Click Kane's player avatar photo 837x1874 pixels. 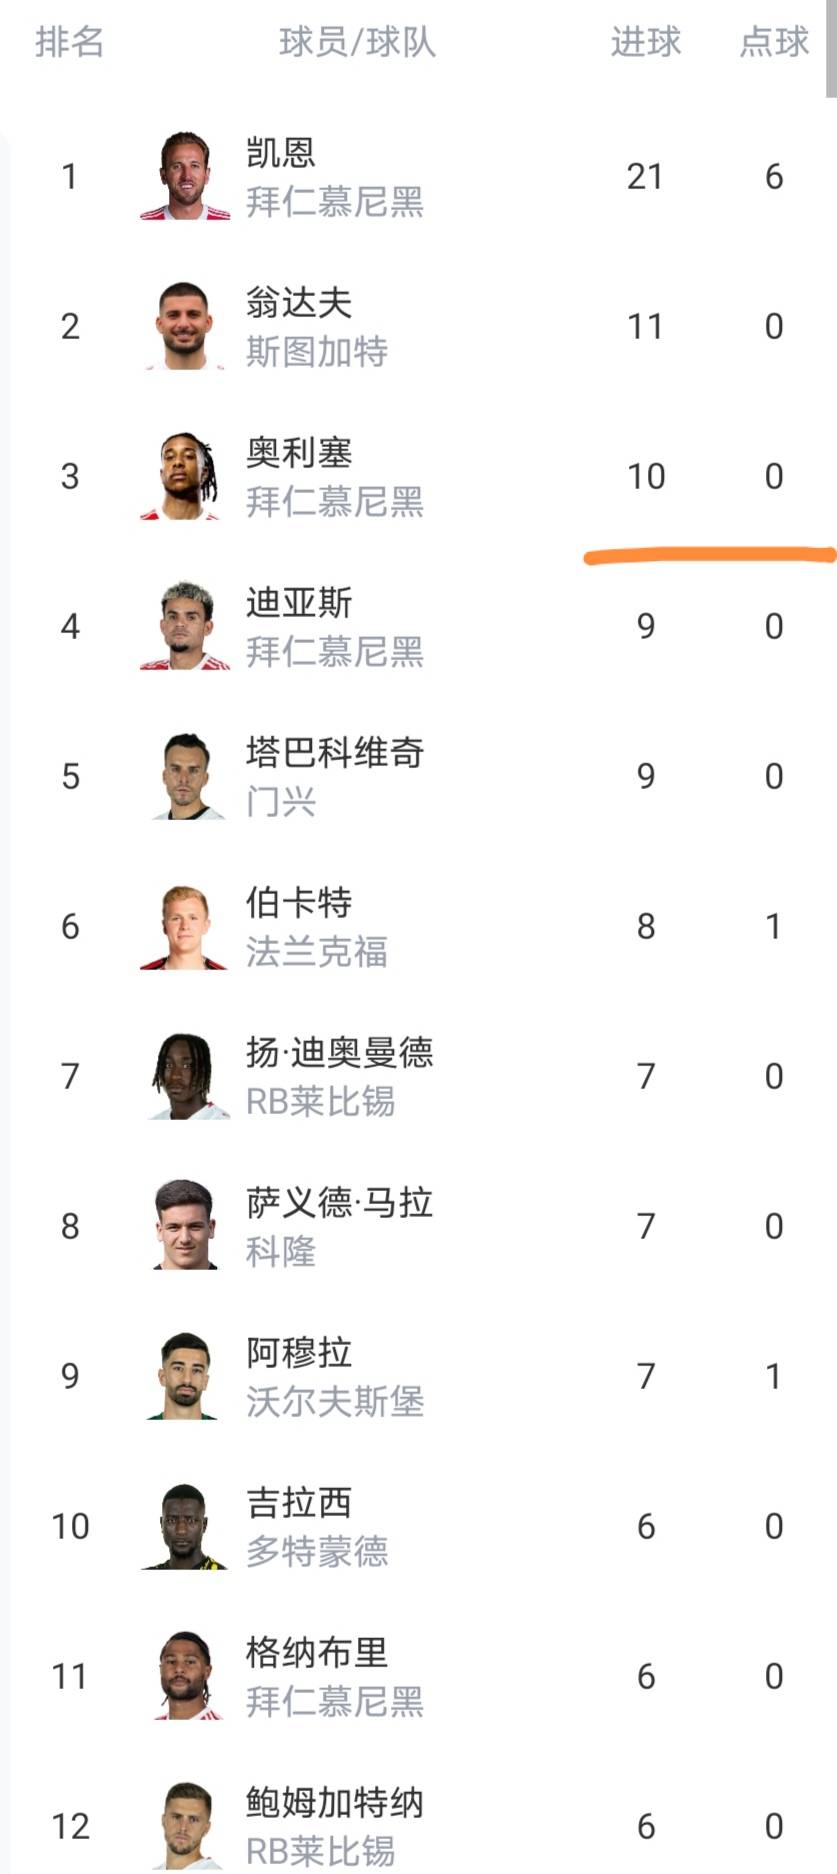coord(185,176)
